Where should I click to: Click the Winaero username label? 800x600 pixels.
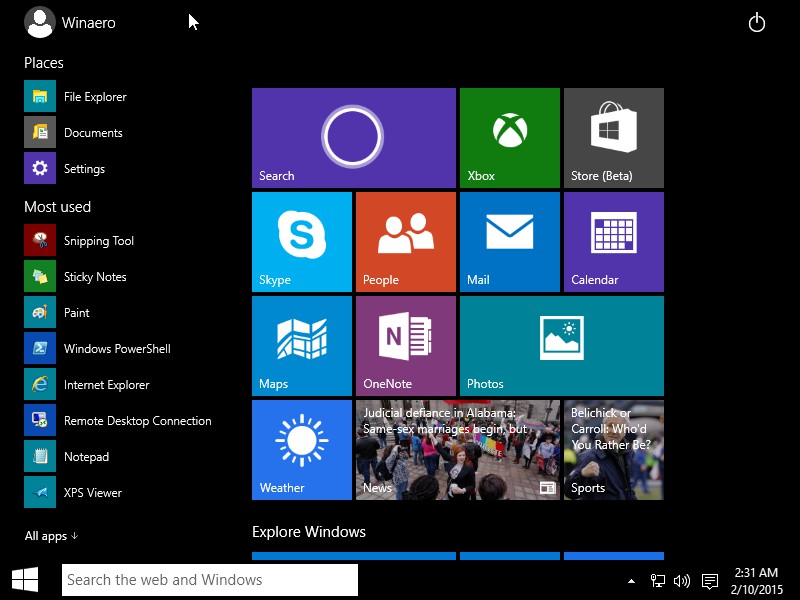coord(89,23)
